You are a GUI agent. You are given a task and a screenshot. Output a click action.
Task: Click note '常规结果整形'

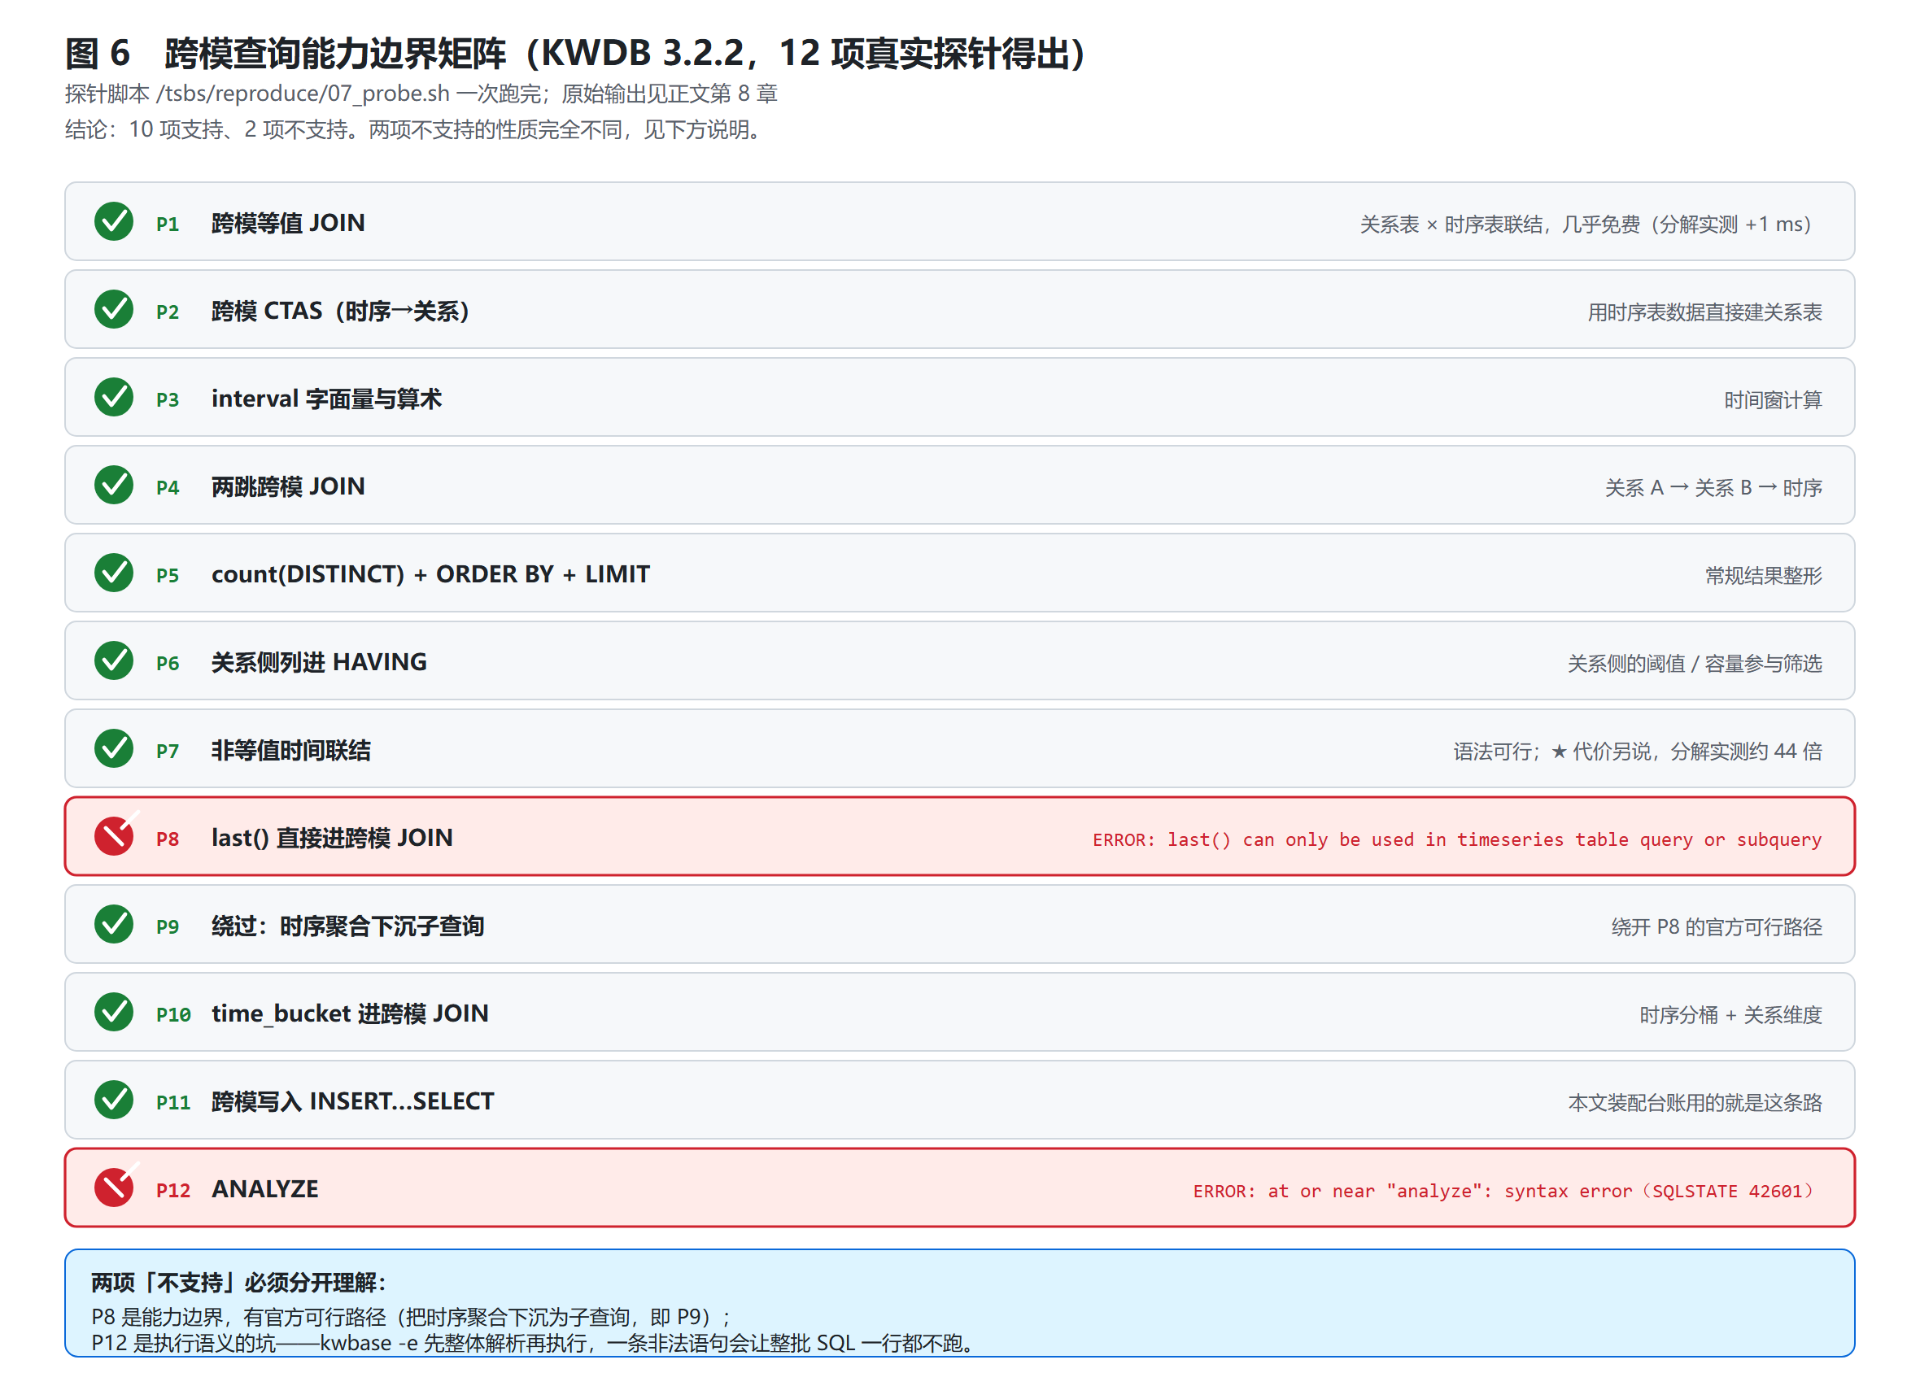point(1764,576)
